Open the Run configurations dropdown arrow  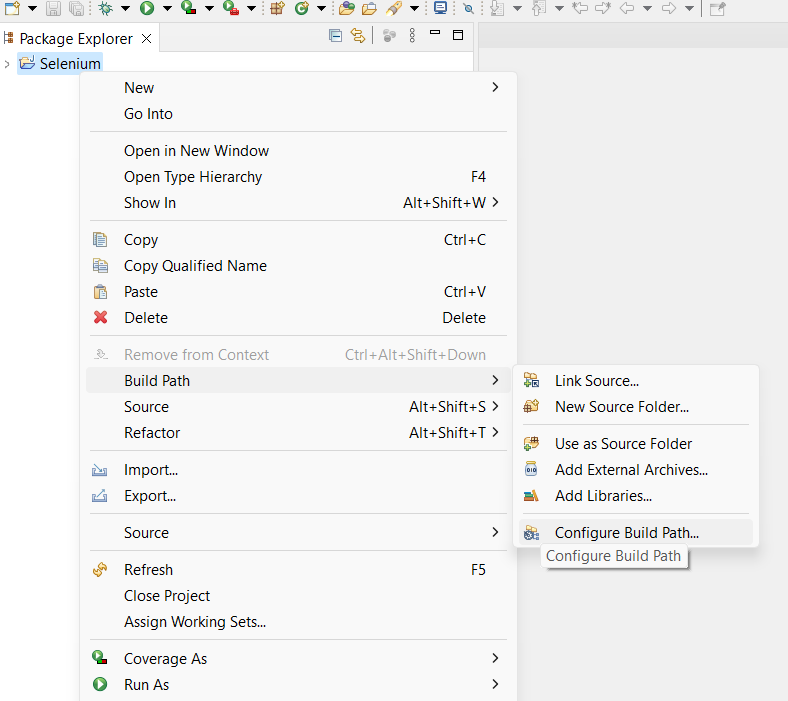167,9
